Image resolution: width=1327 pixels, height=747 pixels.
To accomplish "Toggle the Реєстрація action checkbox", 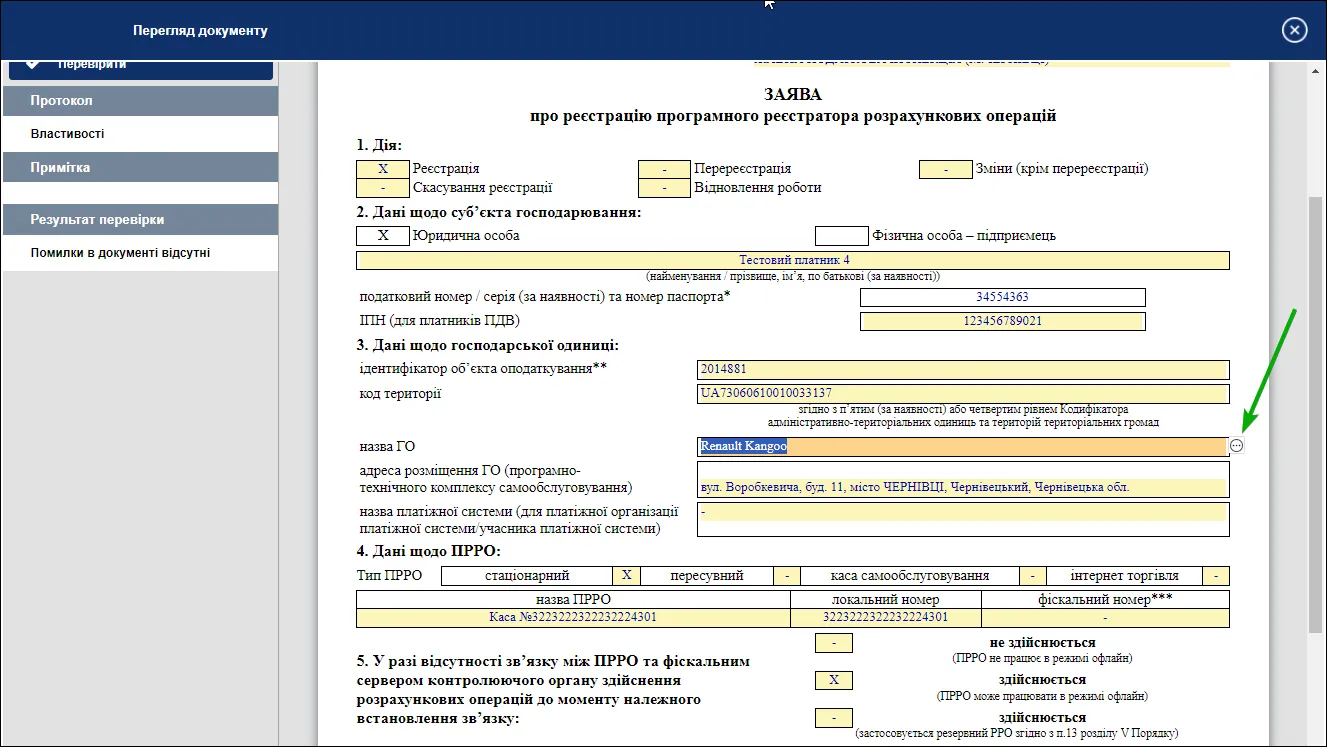I will point(383,169).
